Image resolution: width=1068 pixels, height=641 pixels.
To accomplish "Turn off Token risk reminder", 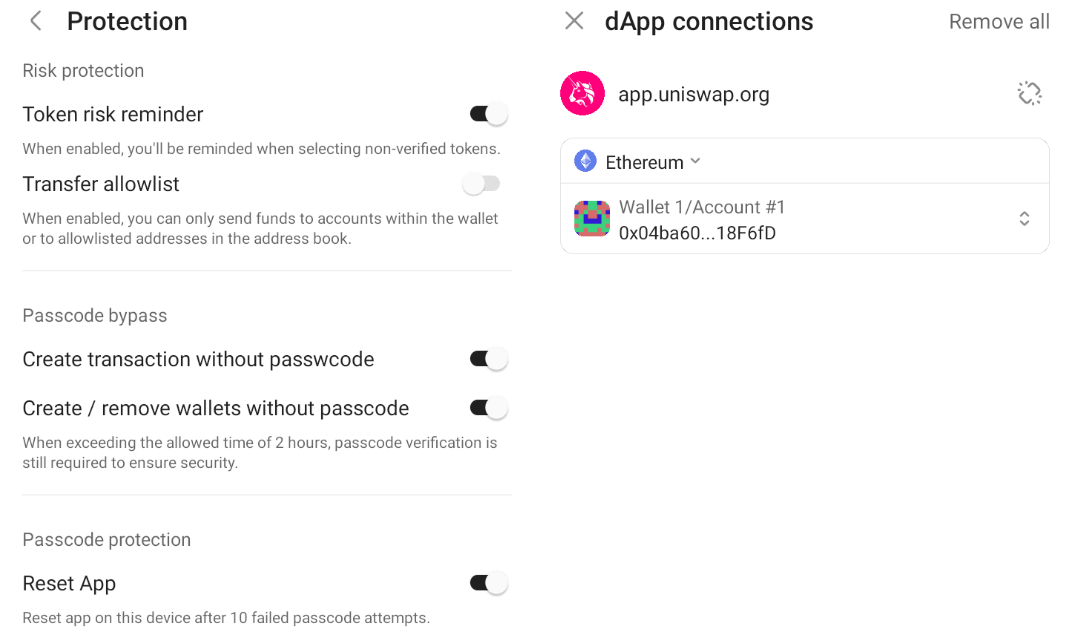I will [488, 114].
